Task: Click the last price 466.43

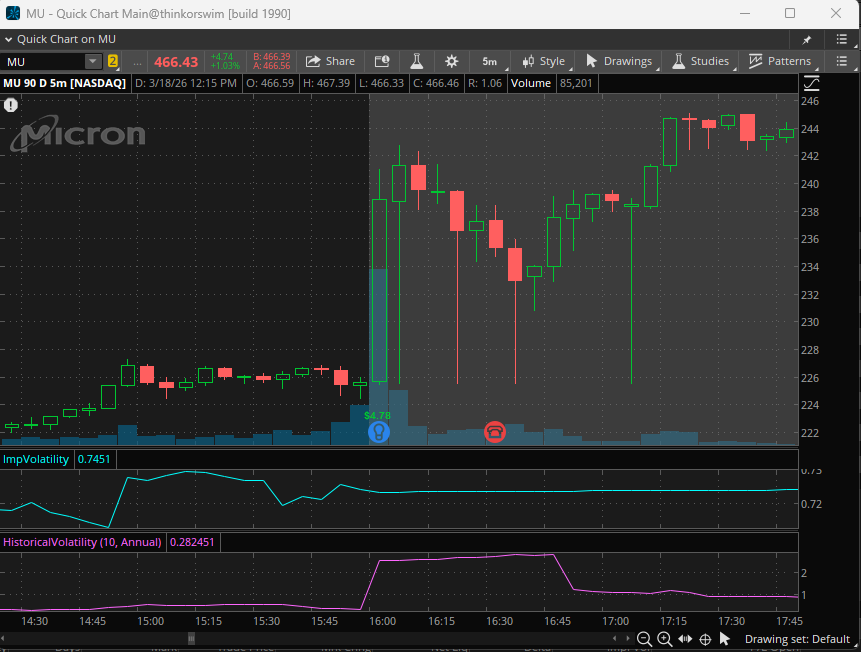Action: 176,62
